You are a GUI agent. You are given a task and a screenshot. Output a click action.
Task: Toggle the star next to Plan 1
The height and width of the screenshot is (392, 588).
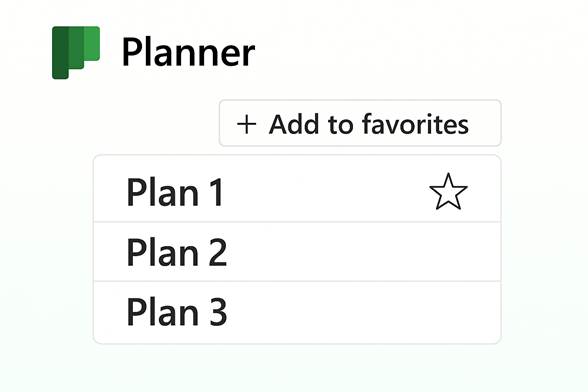(x=448, y=192)
